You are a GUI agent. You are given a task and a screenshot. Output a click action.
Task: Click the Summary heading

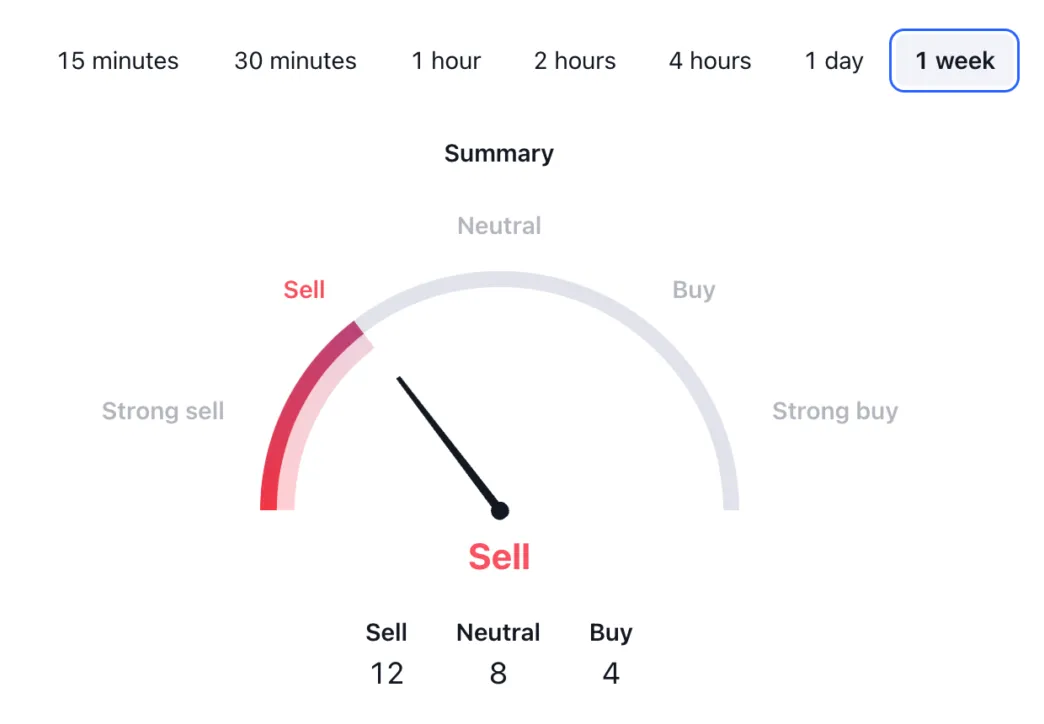[x=498, y=153]
